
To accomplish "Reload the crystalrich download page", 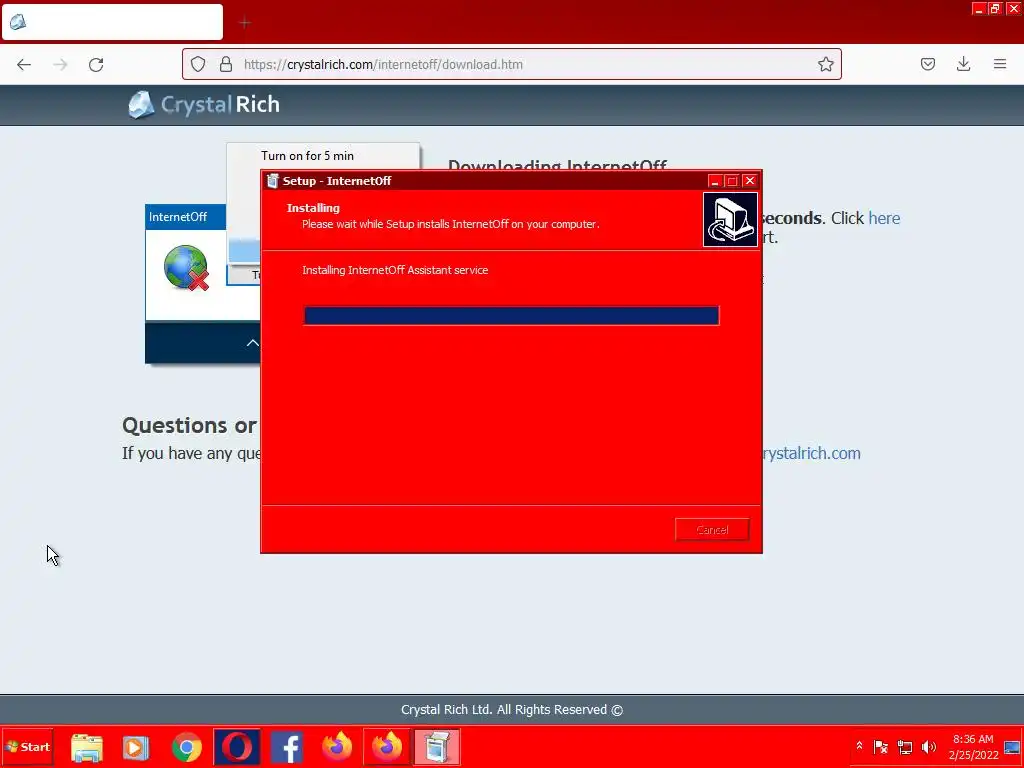I will tap(96, 65).
